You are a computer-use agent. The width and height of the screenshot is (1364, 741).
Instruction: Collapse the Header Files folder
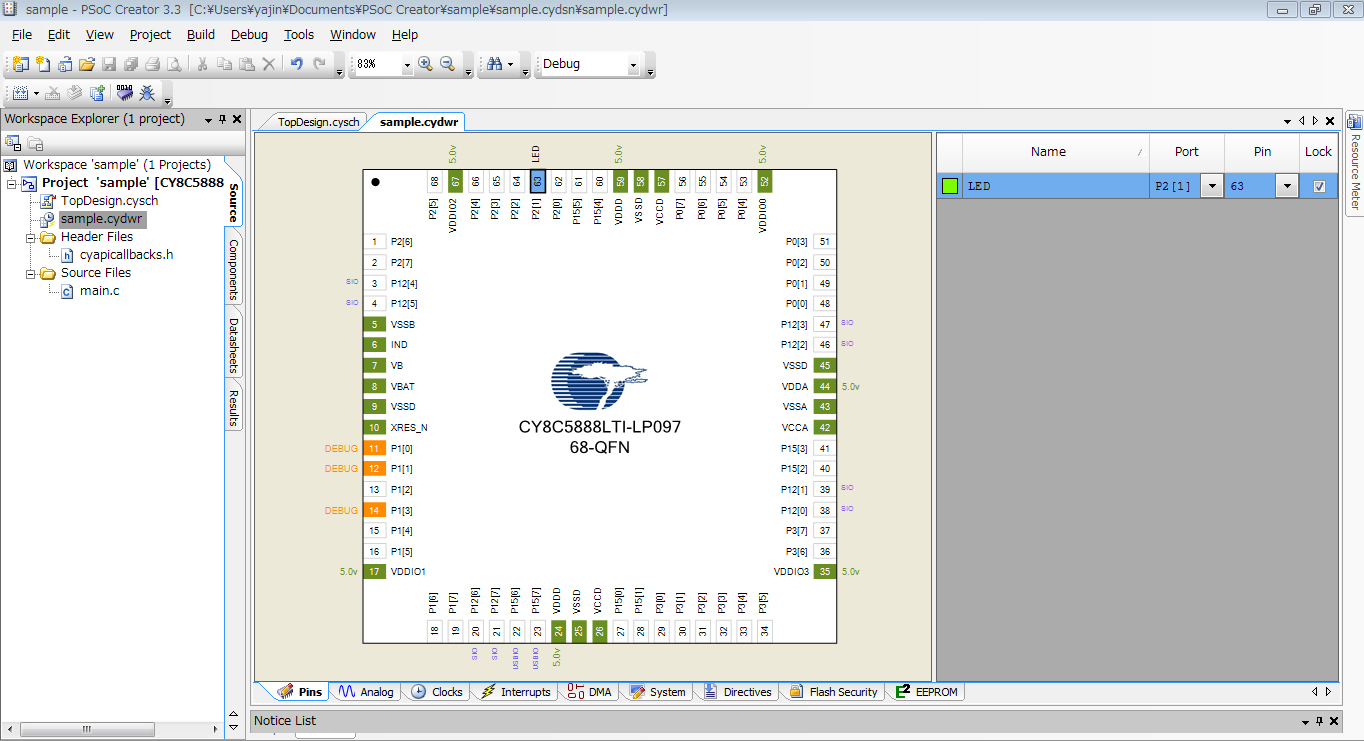coord(31,237)
